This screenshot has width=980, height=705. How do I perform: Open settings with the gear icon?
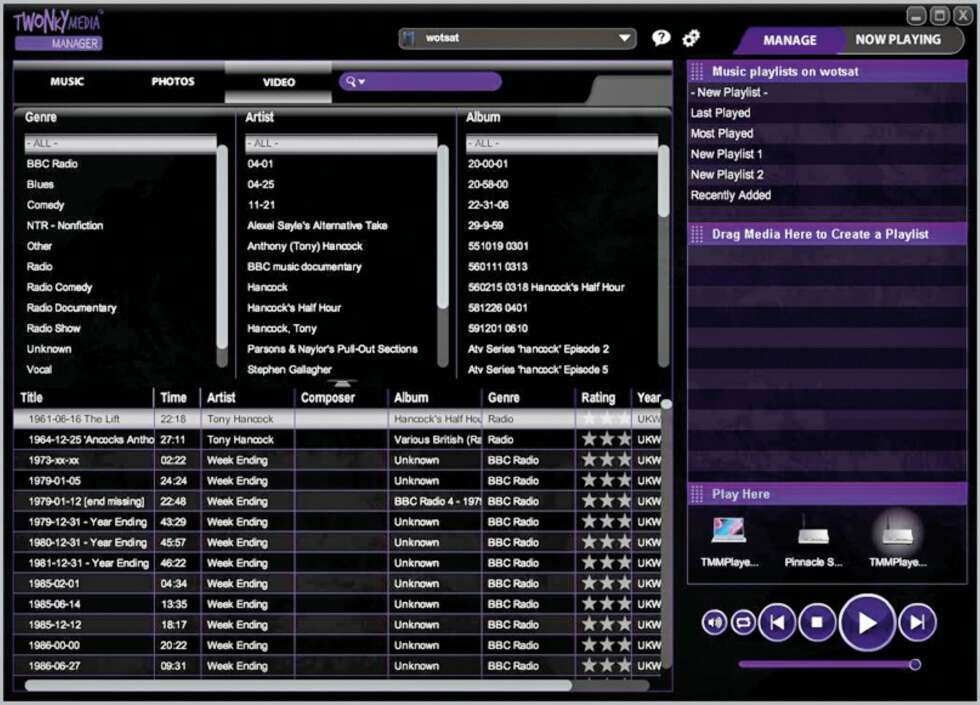click(691, 38)
